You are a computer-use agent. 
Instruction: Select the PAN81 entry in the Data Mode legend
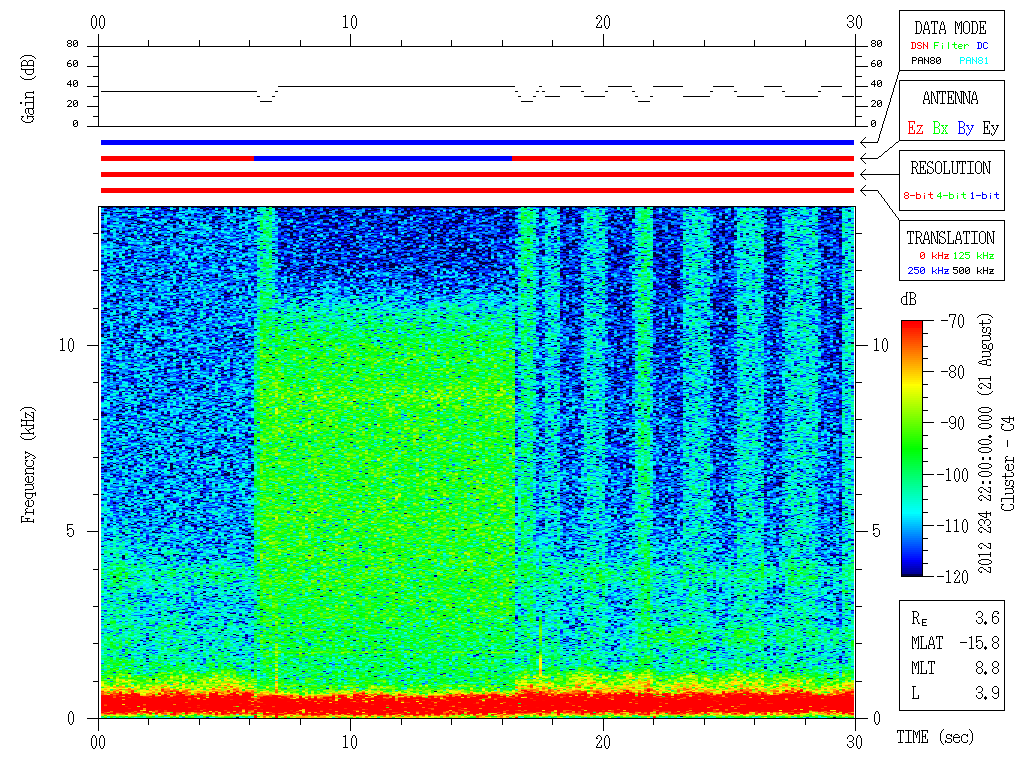pyautogui.click(x=974, y=61)
